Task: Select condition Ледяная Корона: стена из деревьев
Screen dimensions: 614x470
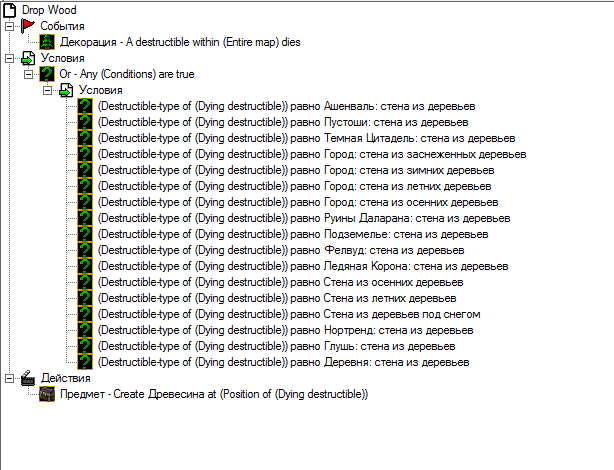Action: click(303, 266)
